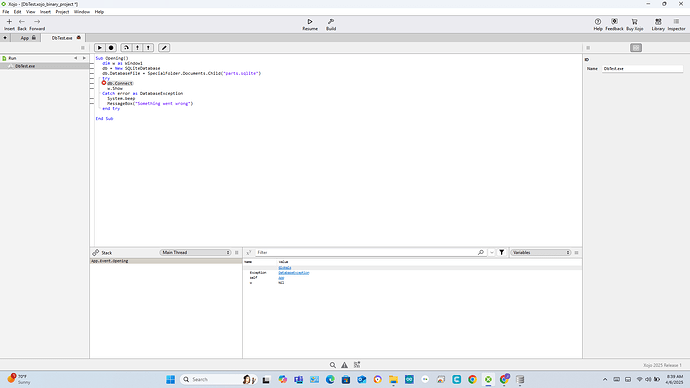Click the Step Over debugger button
The width and height of the screenshot is (690, 388).
[126, 48]
